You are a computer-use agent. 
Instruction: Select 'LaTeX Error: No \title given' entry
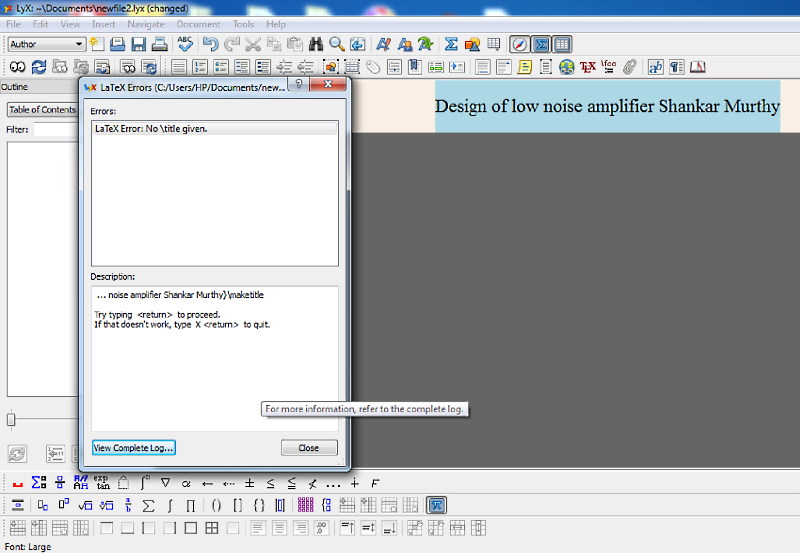[x=214, y=129]
